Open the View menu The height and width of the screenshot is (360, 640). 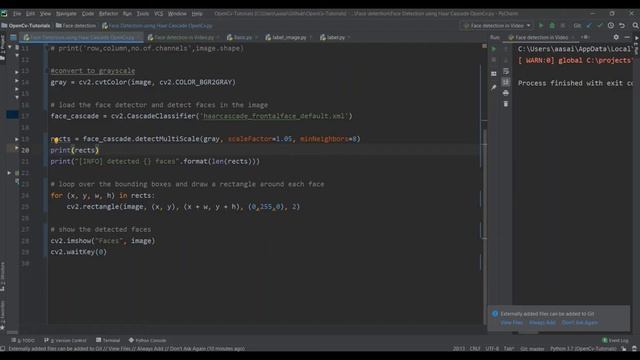coord(45,13)
